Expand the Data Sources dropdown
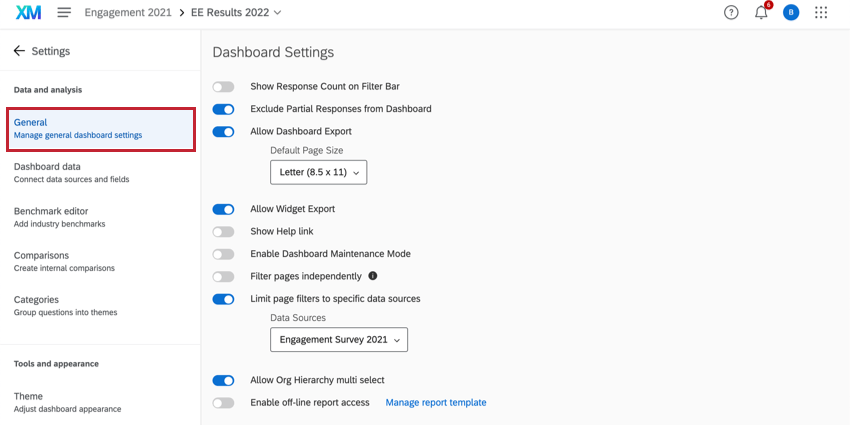The height and width of the screenshot is (425, 850). tap(338, 340)
